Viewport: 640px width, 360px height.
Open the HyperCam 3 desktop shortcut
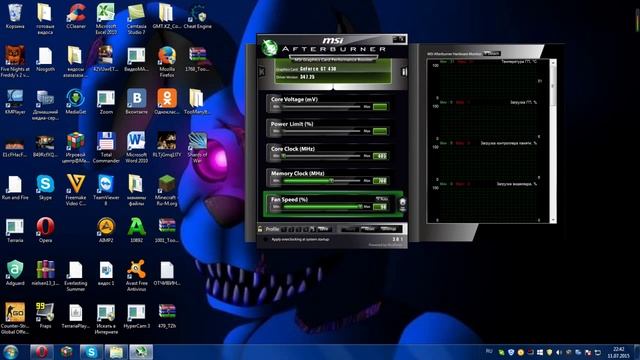point(136,316)
